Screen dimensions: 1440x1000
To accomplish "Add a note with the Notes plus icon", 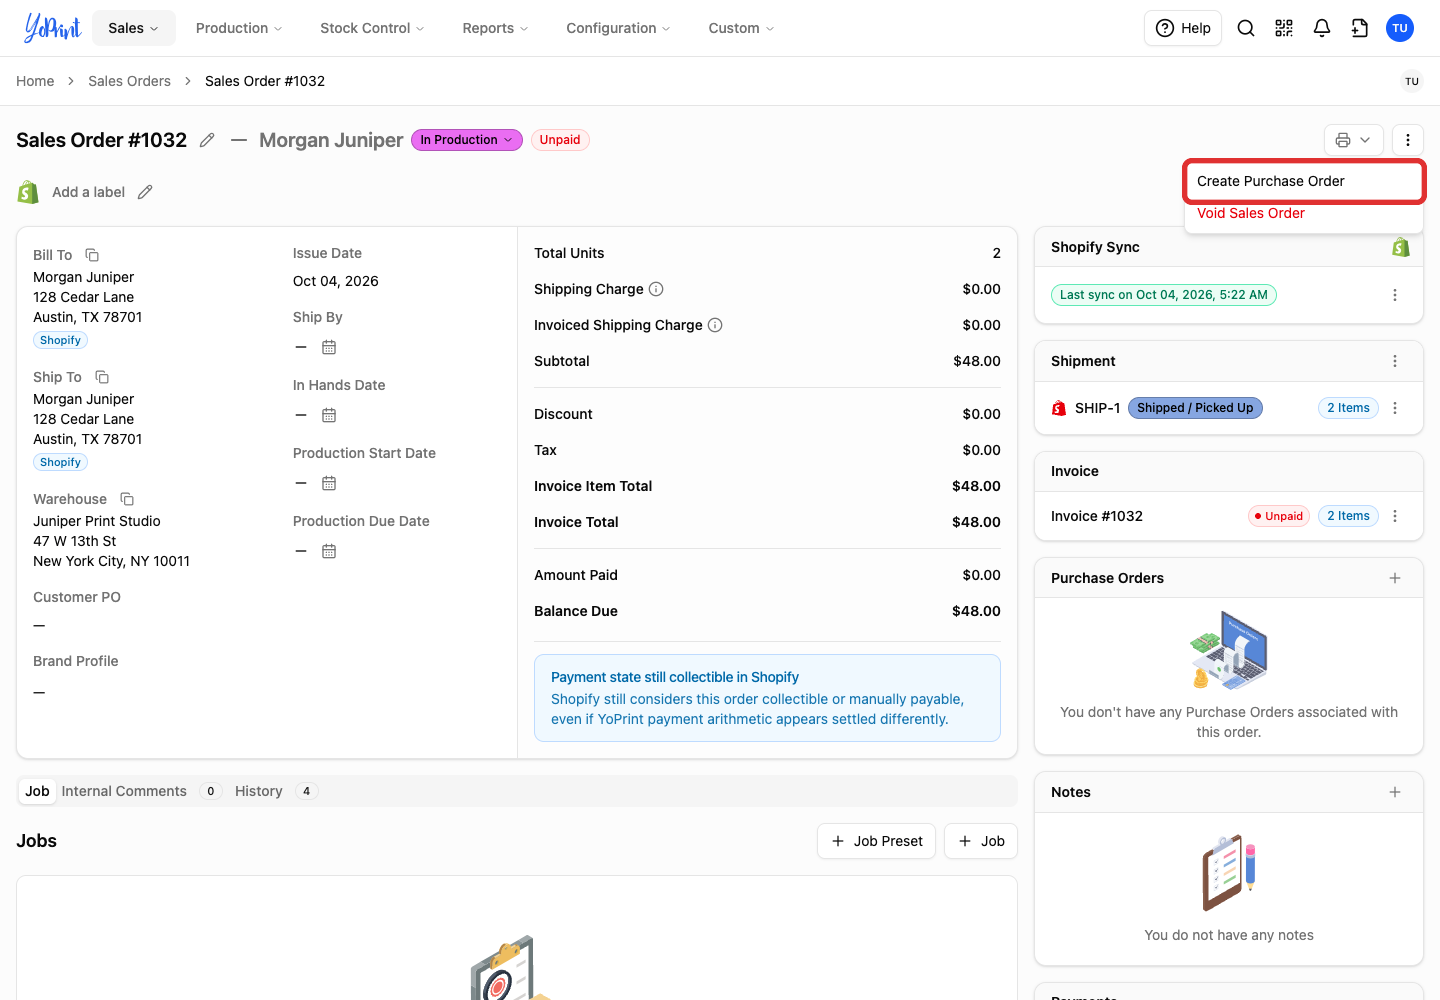I will coord(1395,792).
